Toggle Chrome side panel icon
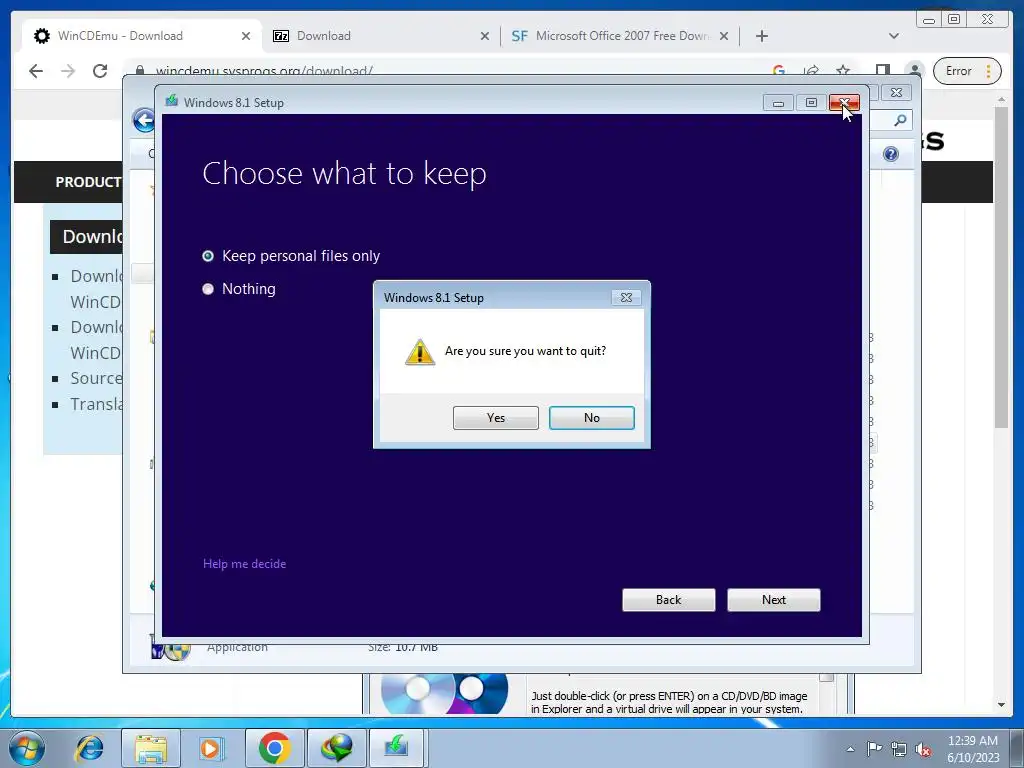1024x768 pixels. point(882,71)
